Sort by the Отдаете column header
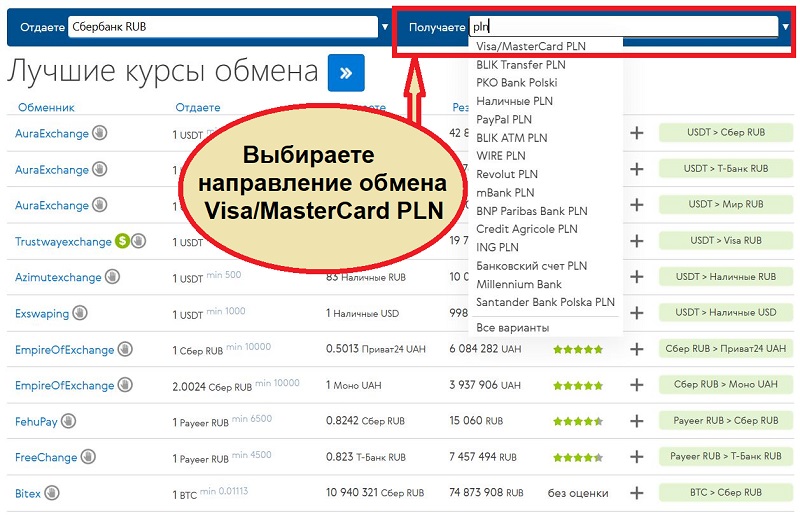The height and width of the screenshot is (516, 800). tap(197, 107)
